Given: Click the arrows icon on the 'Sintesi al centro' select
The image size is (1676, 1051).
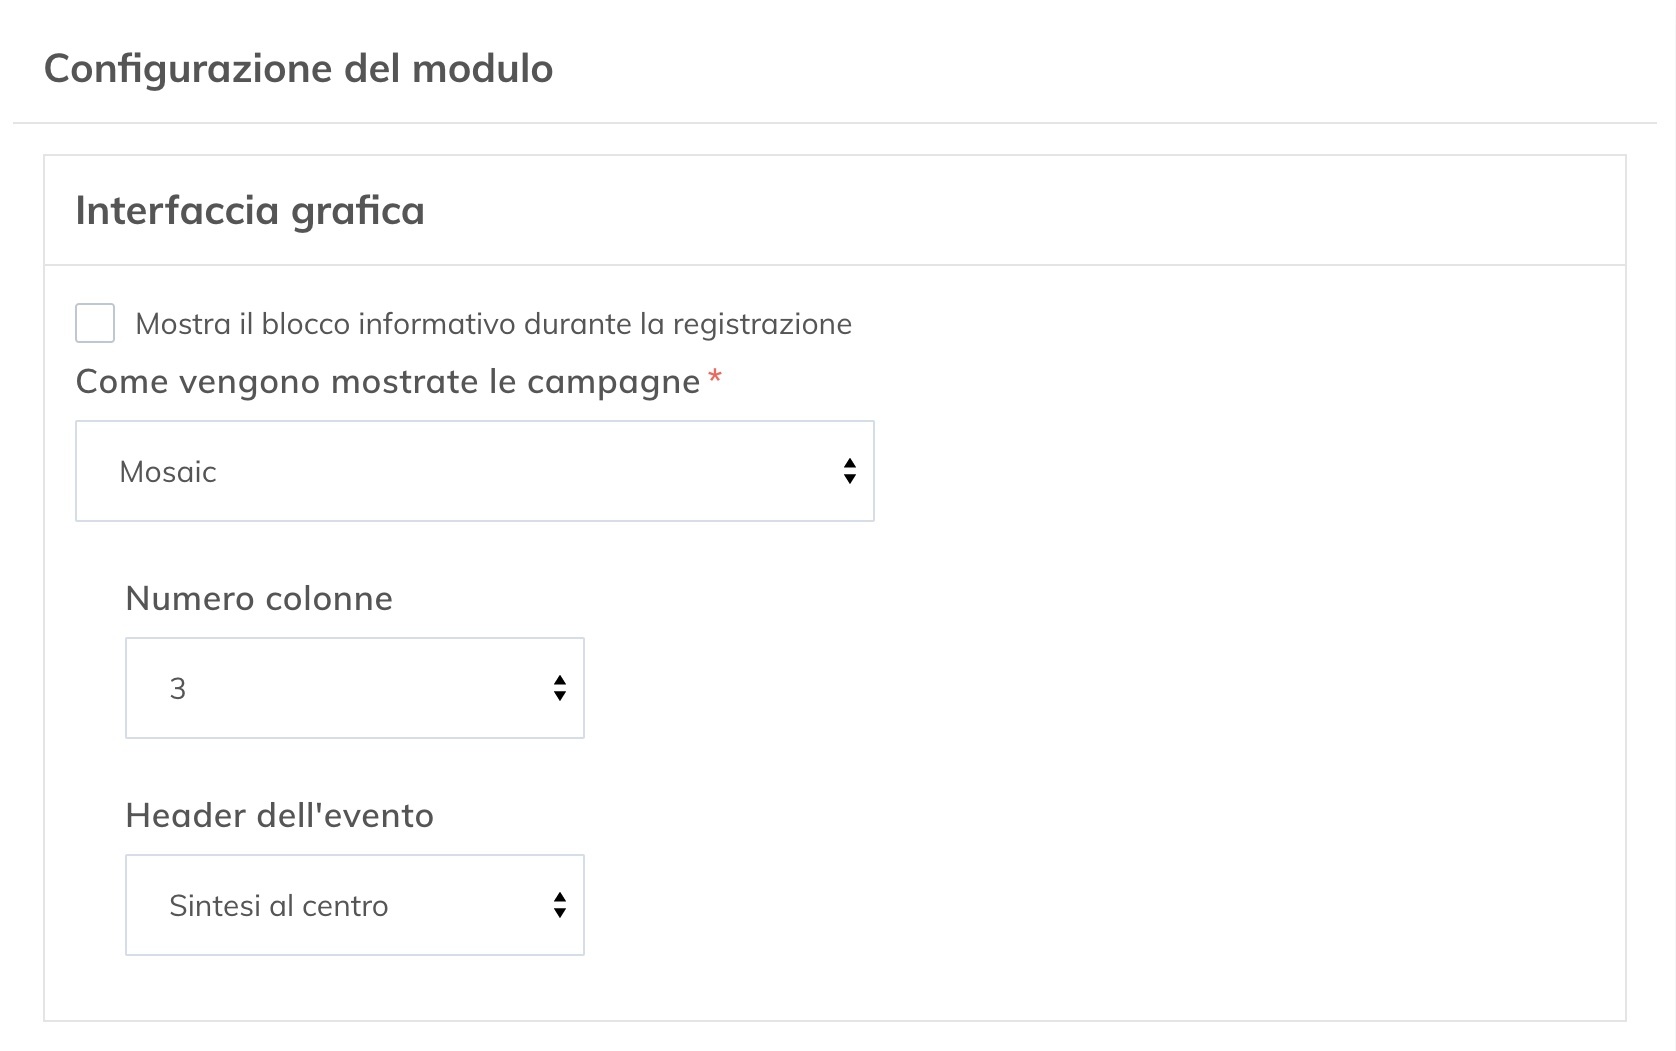Looking at the screenshot, I should pyautogui.click(x=560, y=905).
